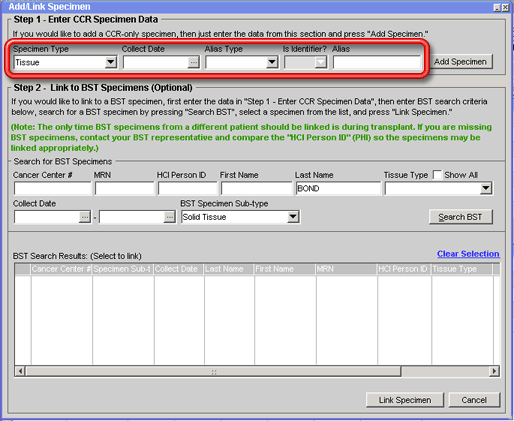The height and width of the screenshot is (421, 514).
Task: Open the BST search Collect Date end picker
Action: click(169, 217)
